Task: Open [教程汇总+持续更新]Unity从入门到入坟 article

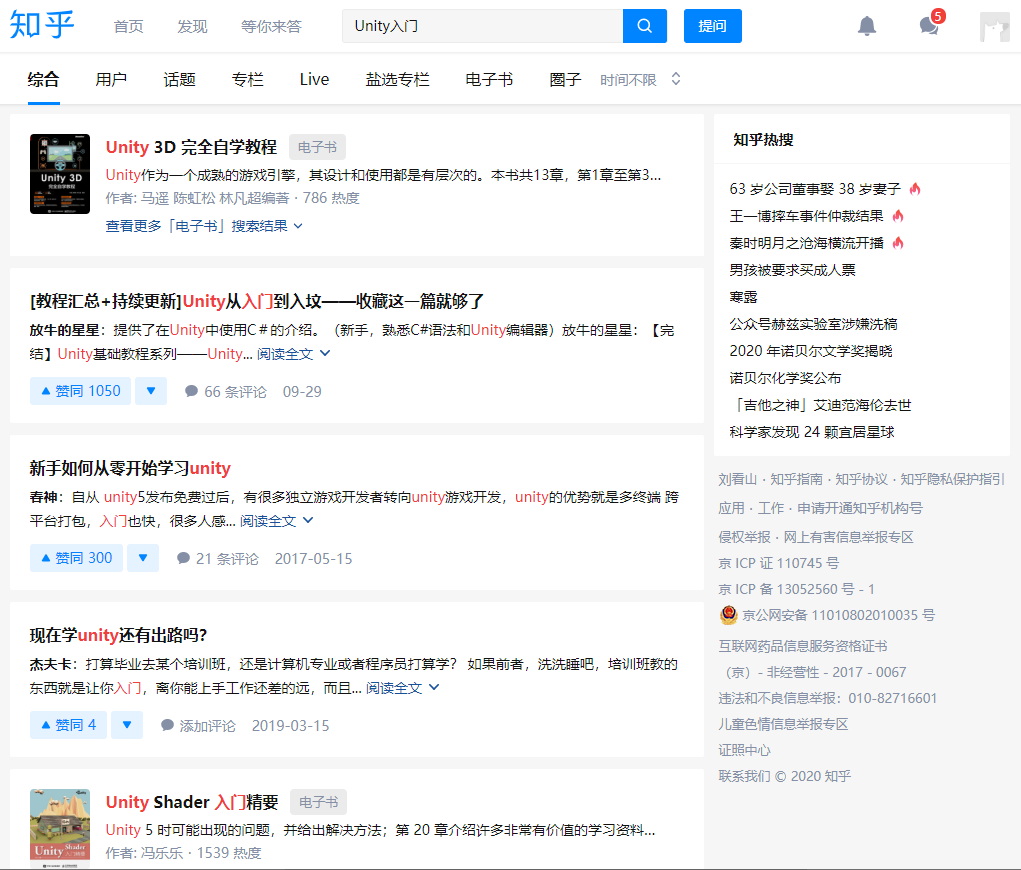Action: click(257, 301)
